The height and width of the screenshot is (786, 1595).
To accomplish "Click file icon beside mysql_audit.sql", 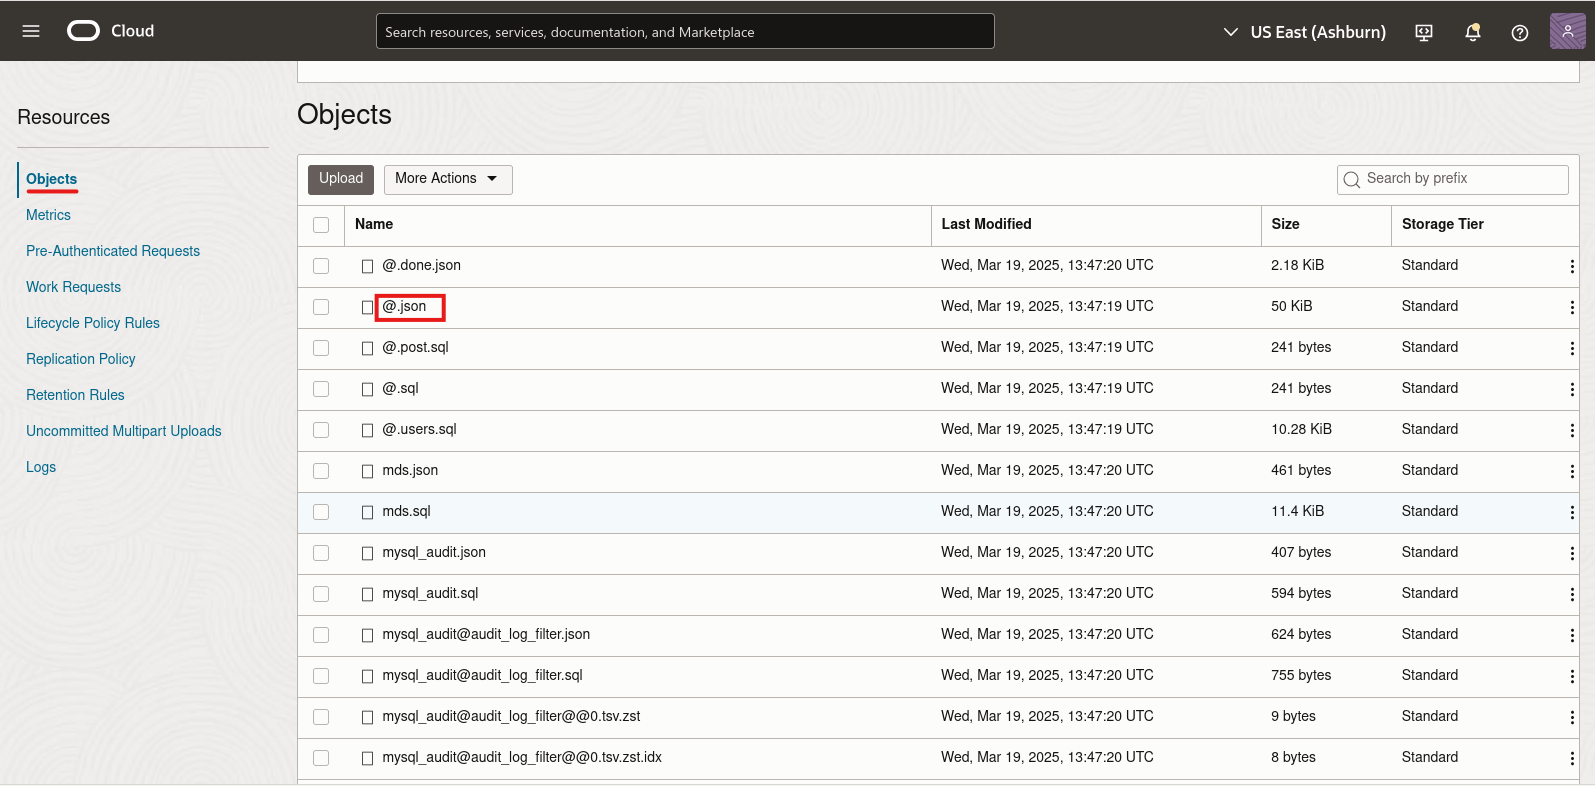I will click(367, 594).
